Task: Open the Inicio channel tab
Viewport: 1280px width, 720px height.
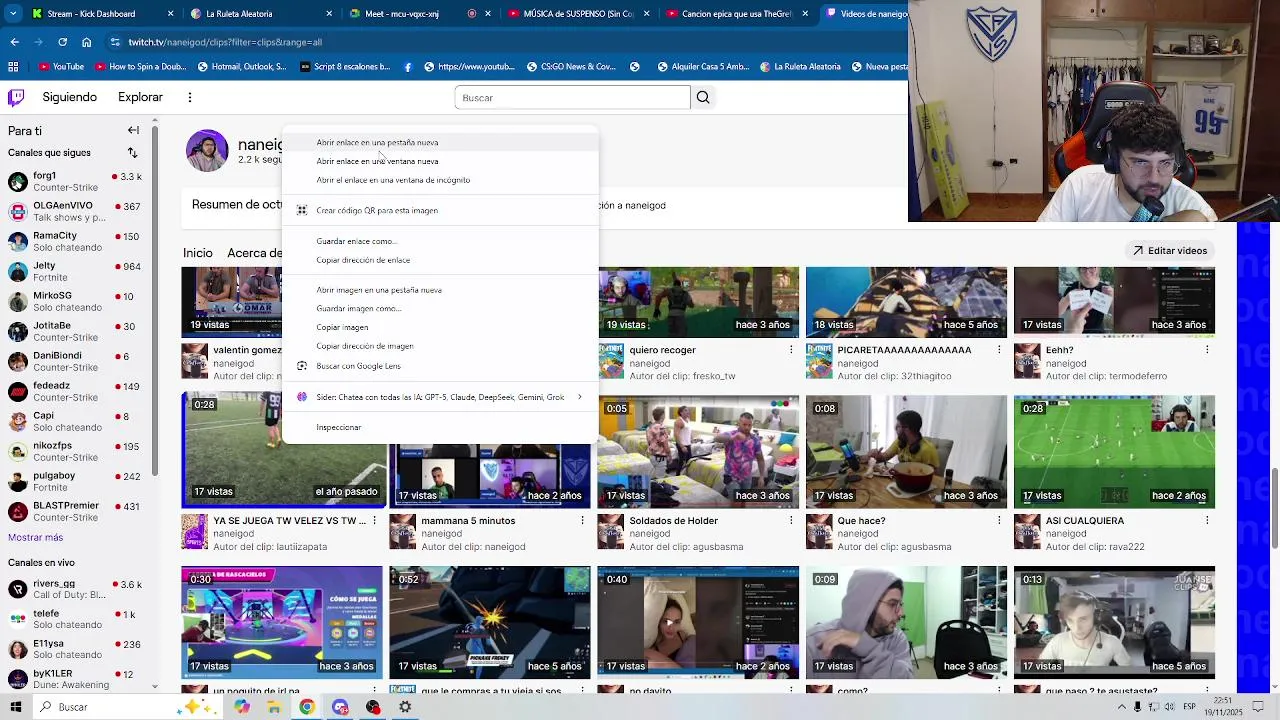Action: 198,253
